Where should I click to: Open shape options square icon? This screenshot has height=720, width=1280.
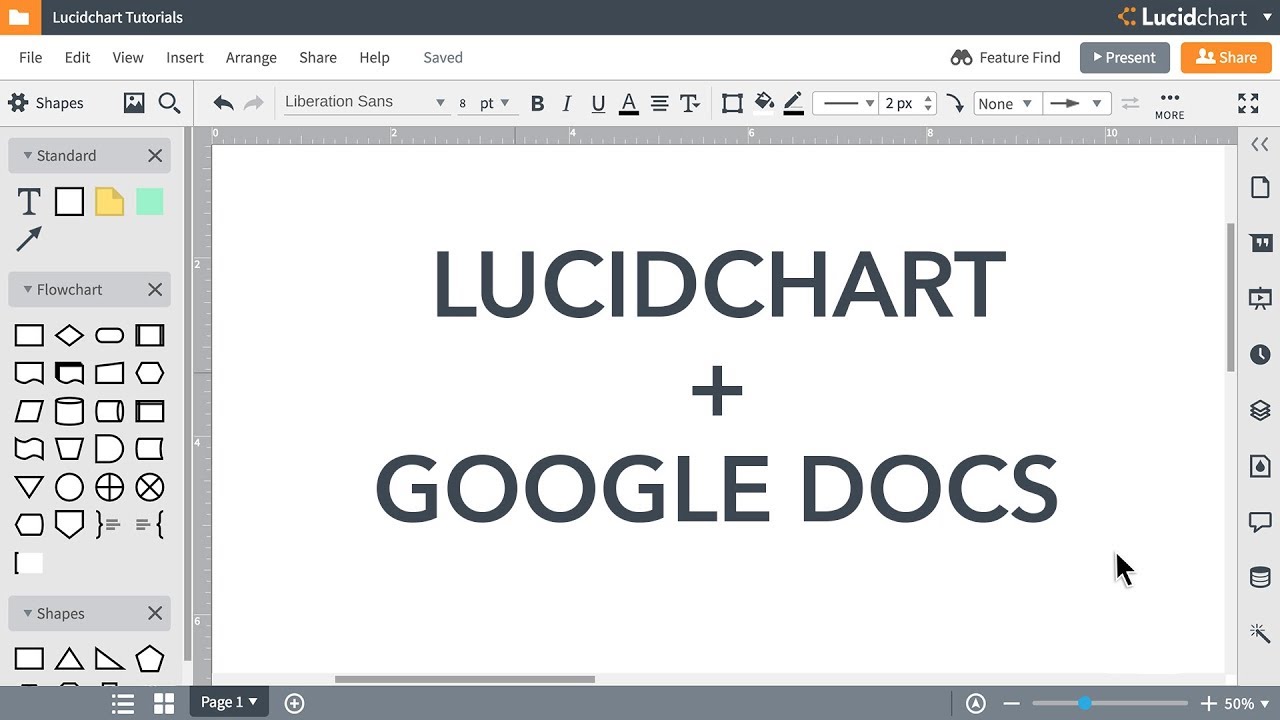(732, 103)
